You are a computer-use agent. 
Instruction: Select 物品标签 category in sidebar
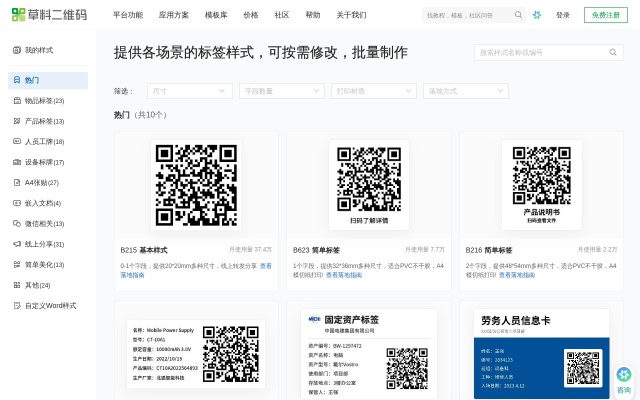coord(44,100)
